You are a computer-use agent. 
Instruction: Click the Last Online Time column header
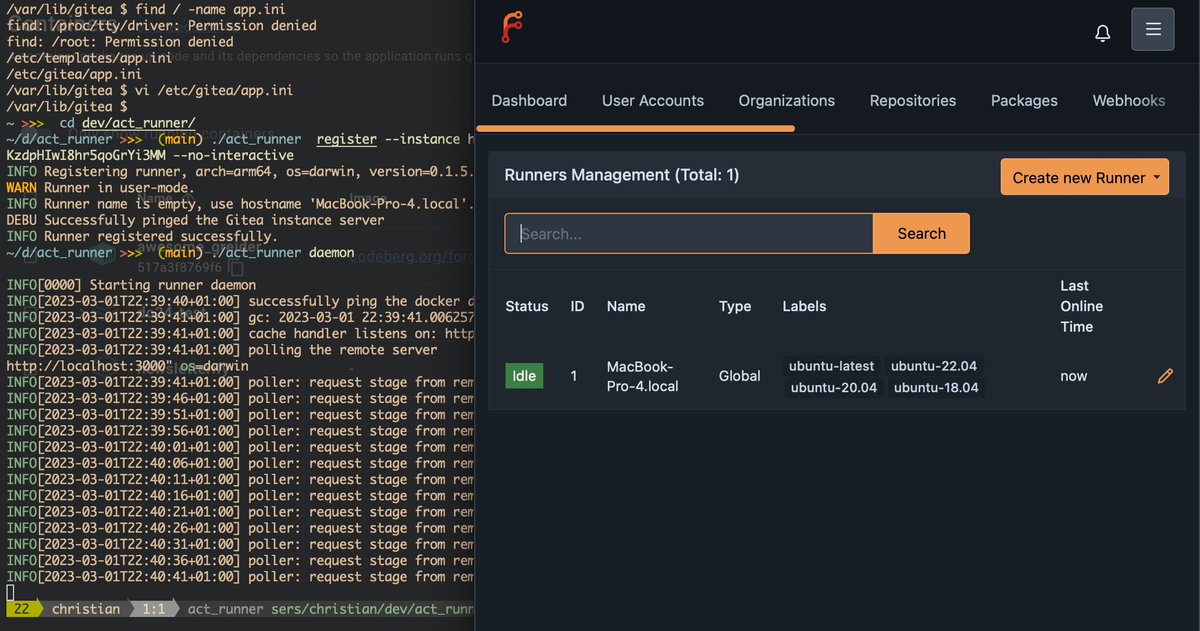click(x=1082, y=306)
